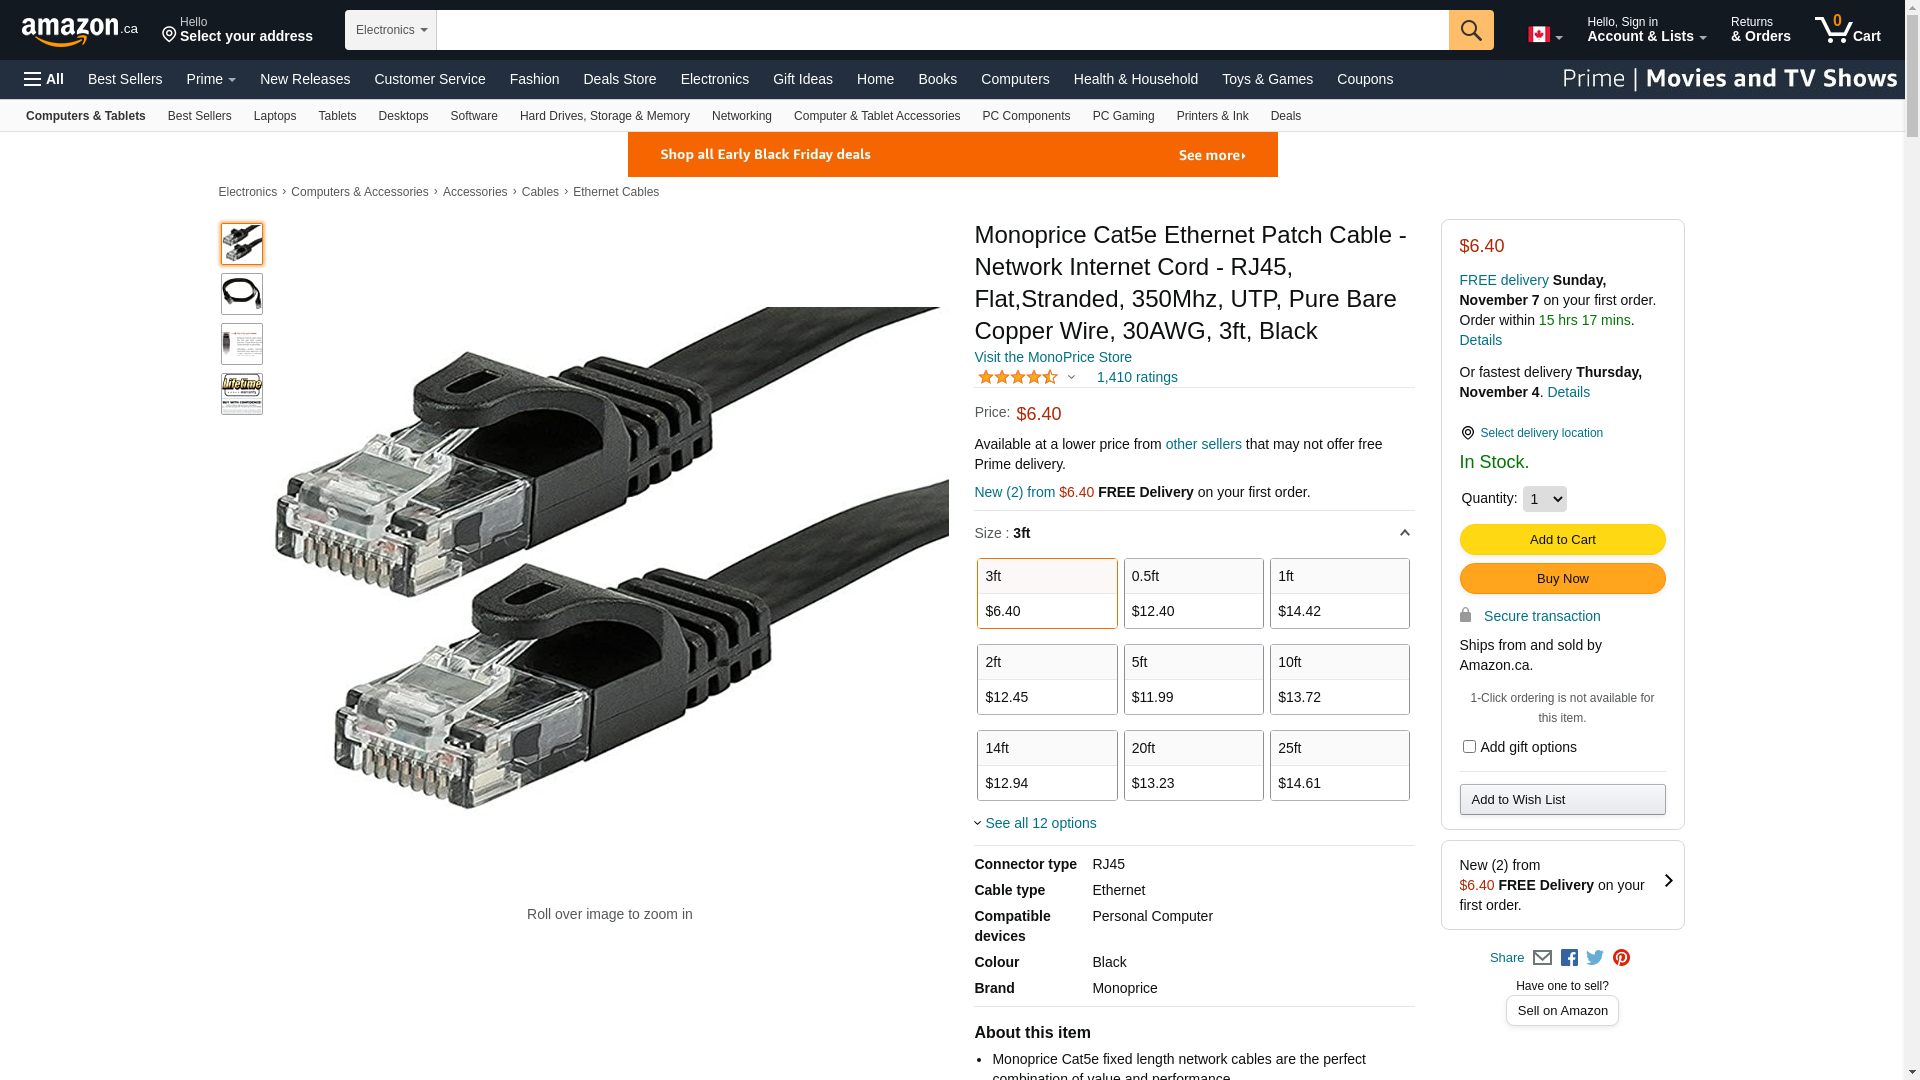Share on Twitter icon

click(x=1595, y=958)
